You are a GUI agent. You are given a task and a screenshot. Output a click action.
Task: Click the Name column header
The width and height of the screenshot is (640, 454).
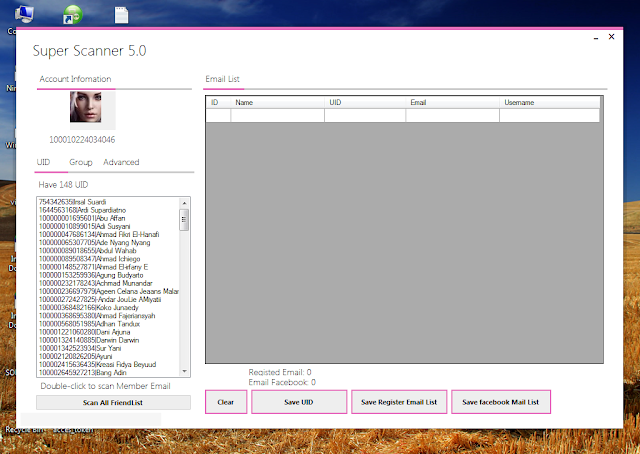click(278, 102)
